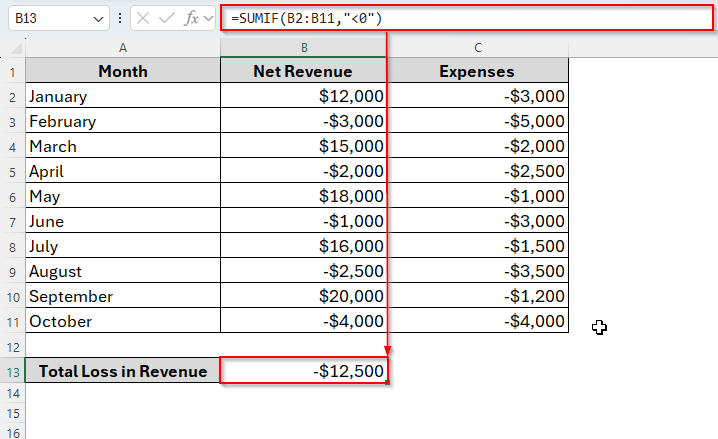Click the Expenses header cell

click(478, 72)
